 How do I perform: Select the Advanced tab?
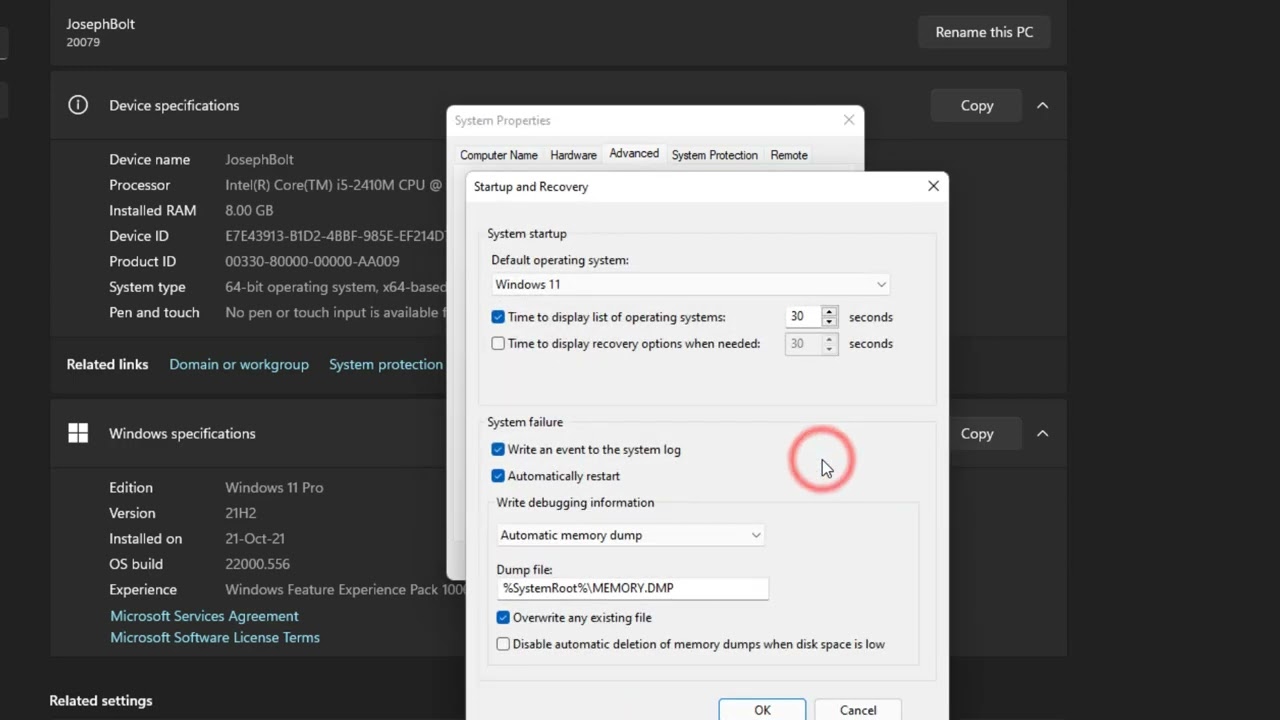634,154
